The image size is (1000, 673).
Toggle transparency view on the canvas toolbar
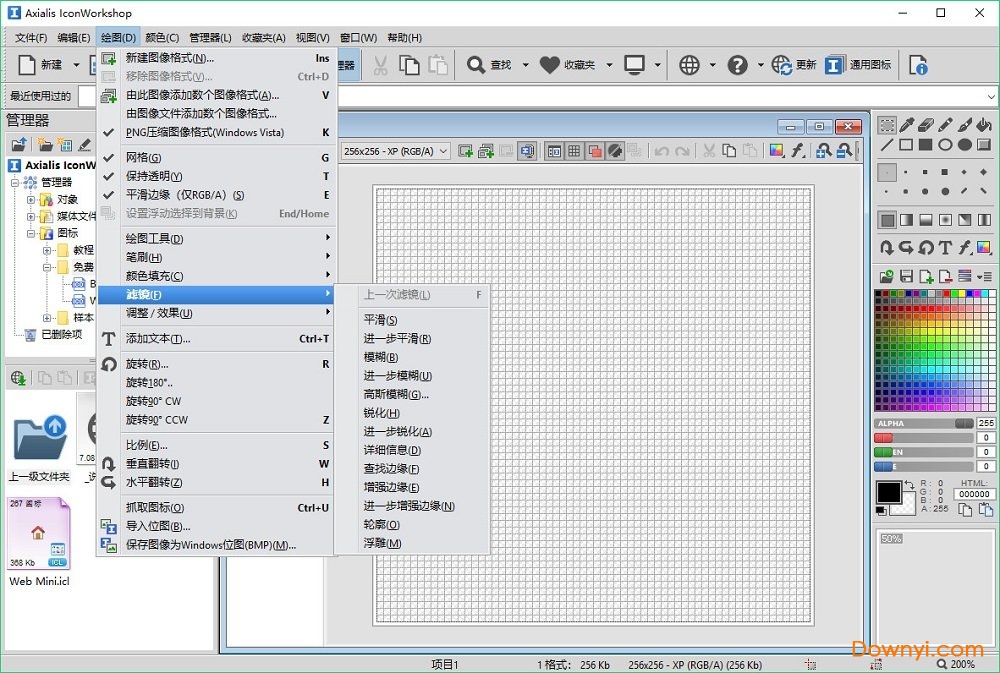(x=614, y=151)
